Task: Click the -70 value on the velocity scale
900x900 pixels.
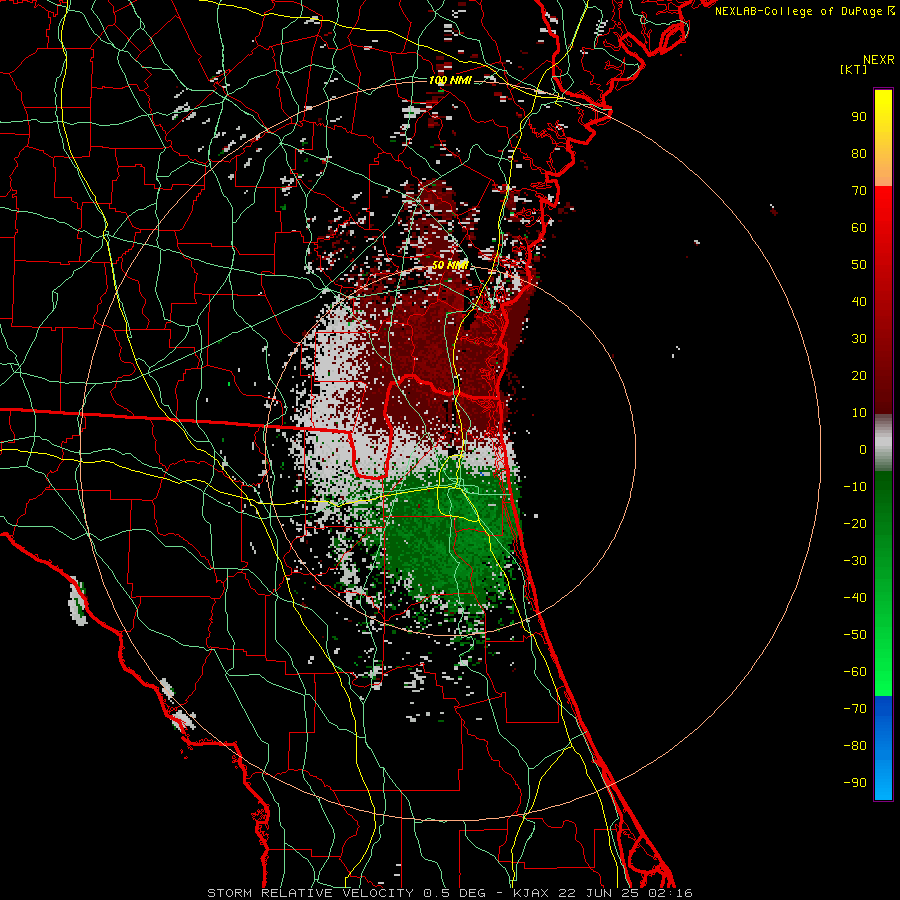Action: pyautogui.click(x=855, y=708)
